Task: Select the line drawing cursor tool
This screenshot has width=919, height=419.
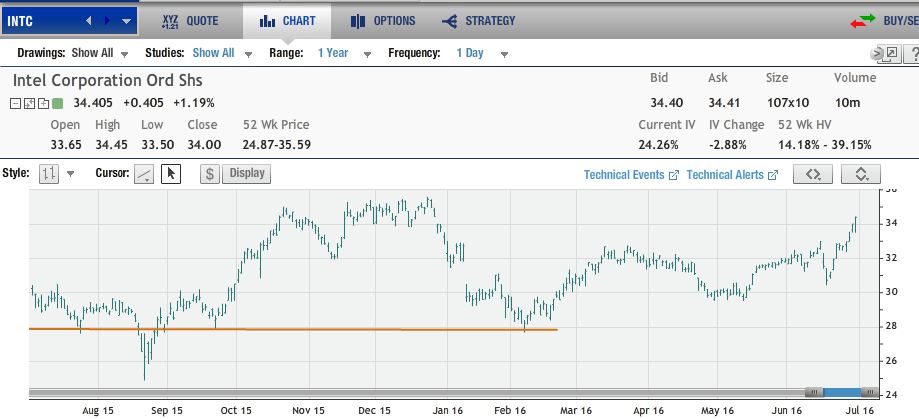Action: point(144,173)
